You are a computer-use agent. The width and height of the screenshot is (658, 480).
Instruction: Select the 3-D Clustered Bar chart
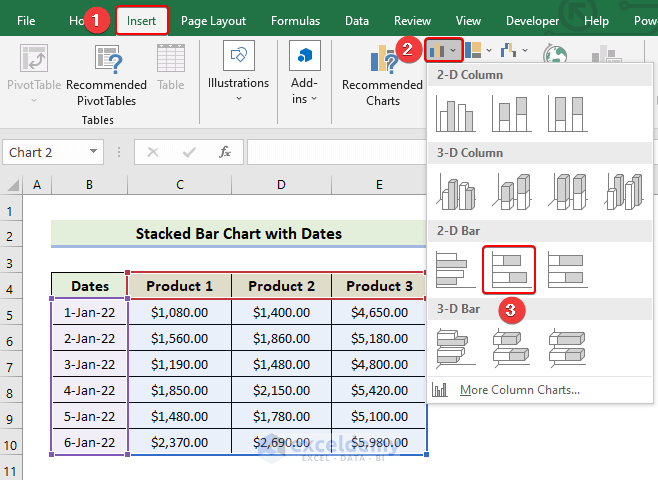tap(456, 347)
